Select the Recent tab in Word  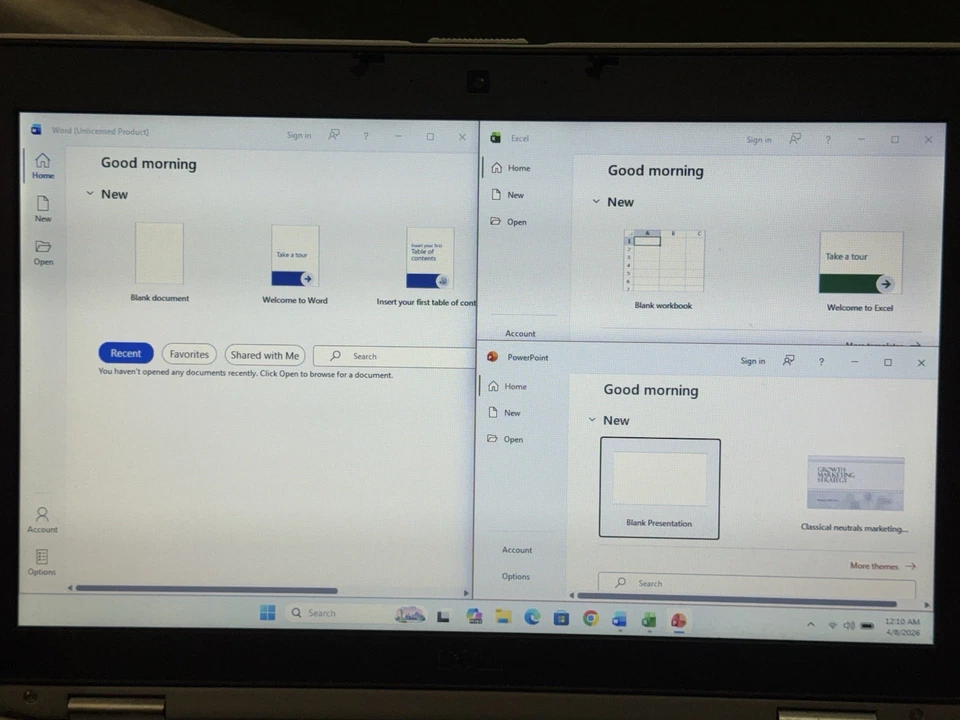coord(126,353)
